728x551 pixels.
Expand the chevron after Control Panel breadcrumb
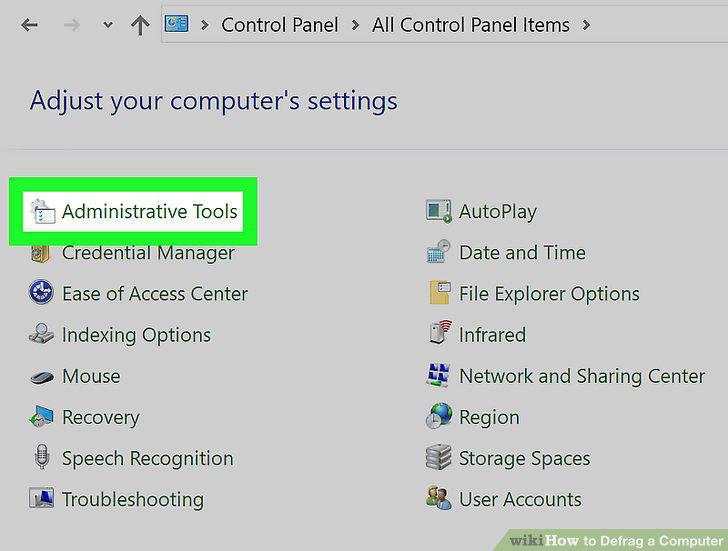[355, 25]
